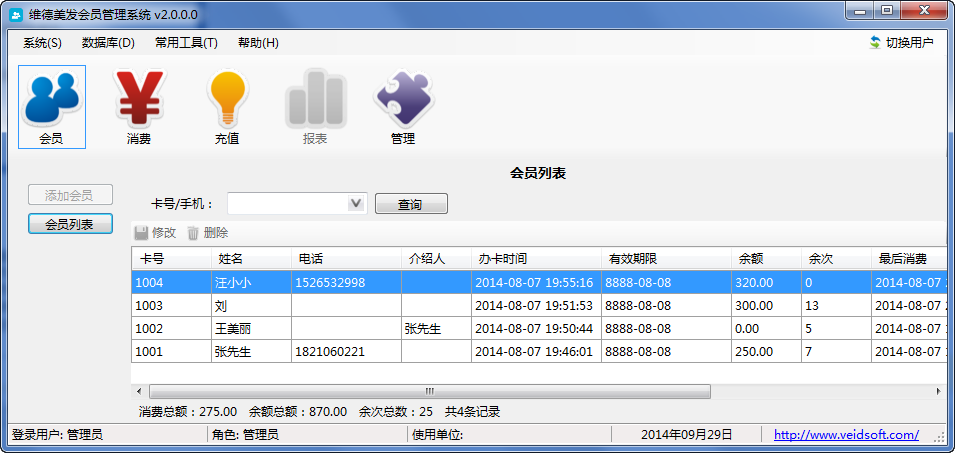Select card number 1002 cell

[171, 329]
